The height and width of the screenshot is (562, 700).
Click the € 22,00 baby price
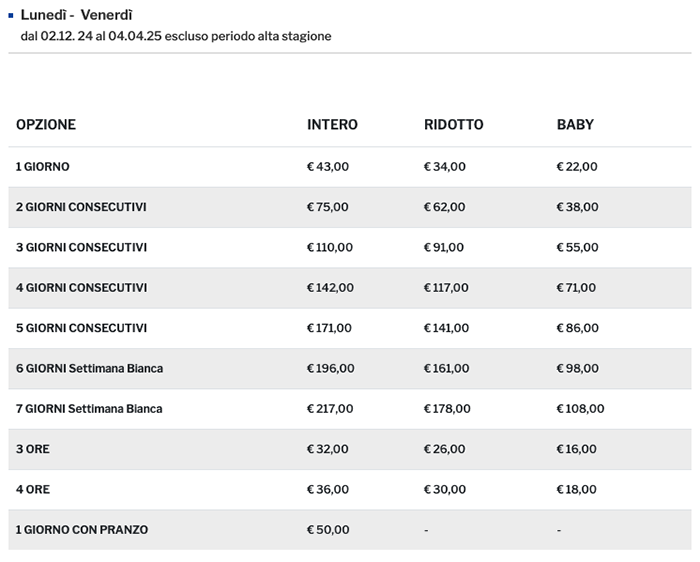coord(577,167)
